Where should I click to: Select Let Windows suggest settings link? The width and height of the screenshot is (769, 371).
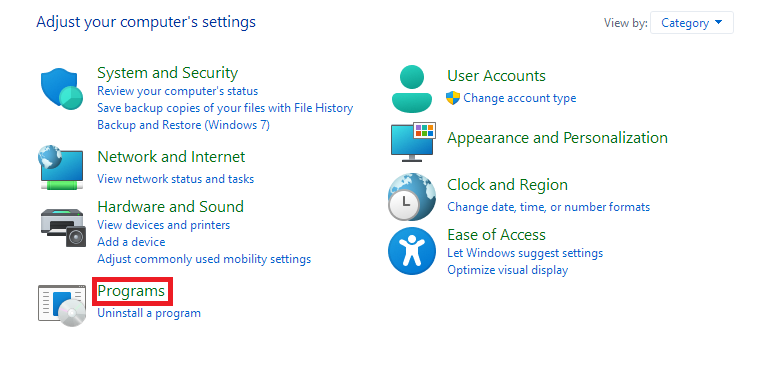[525, 253]
